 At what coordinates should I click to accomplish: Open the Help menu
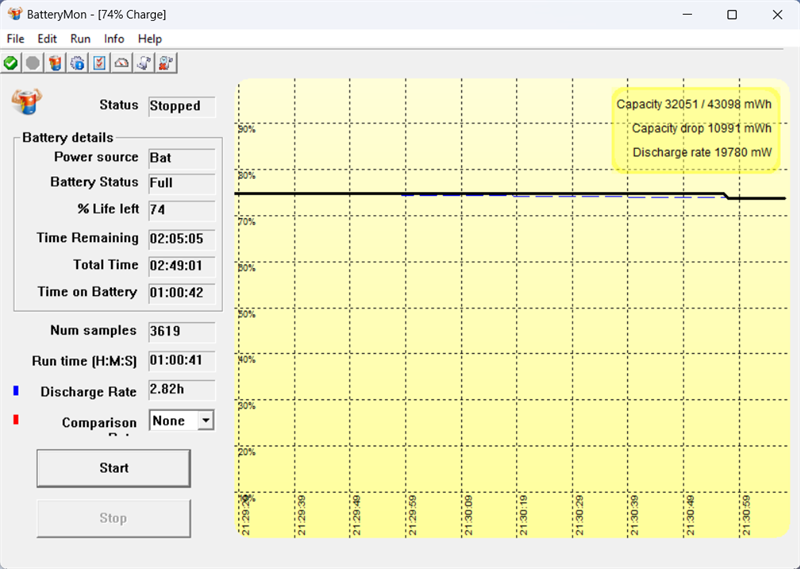[149, 39]
